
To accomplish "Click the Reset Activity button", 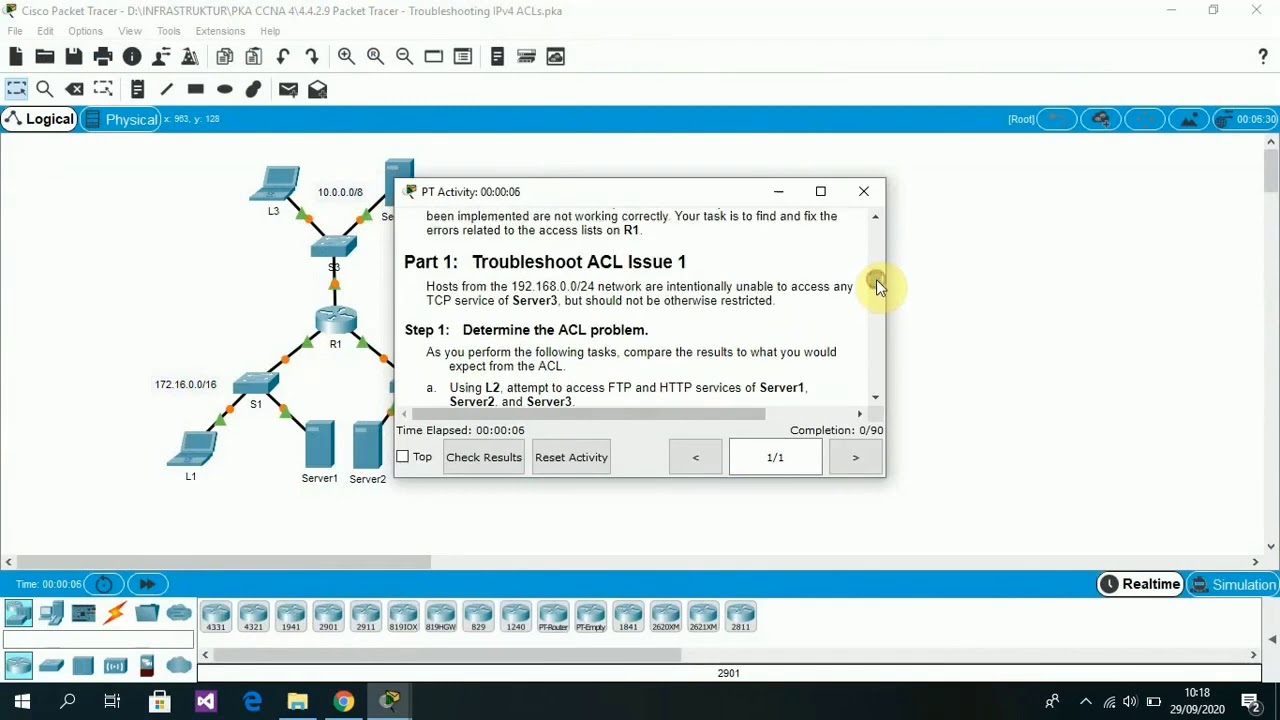I will point(571,457).
